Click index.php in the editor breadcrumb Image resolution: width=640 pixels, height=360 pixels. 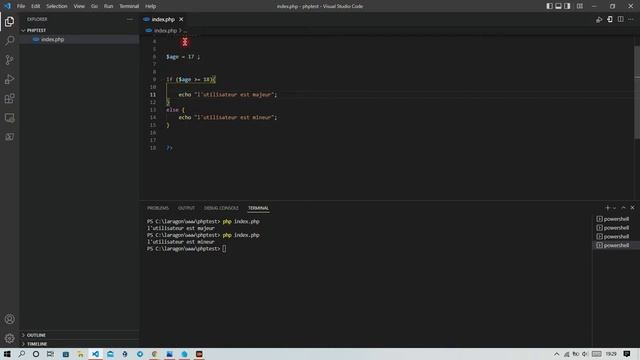pos(165,31)
